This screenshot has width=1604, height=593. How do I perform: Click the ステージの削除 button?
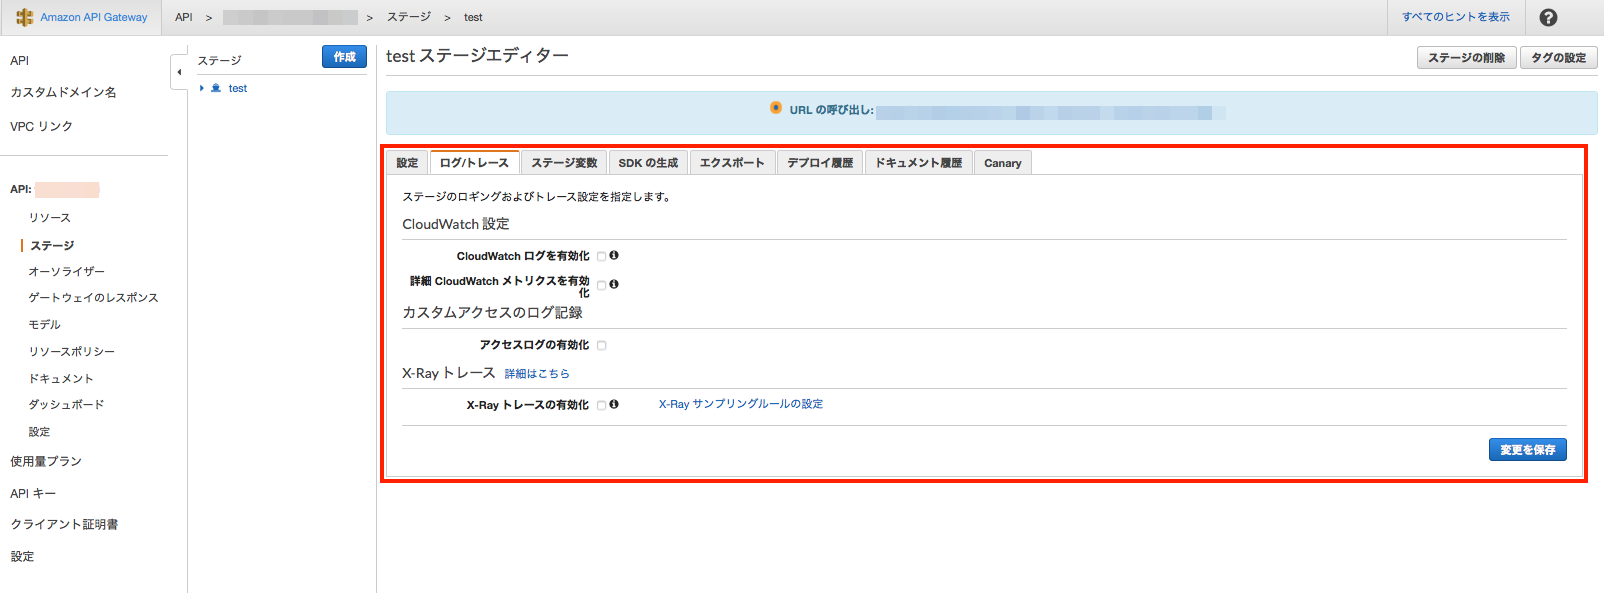click(x=1467, y=58)
